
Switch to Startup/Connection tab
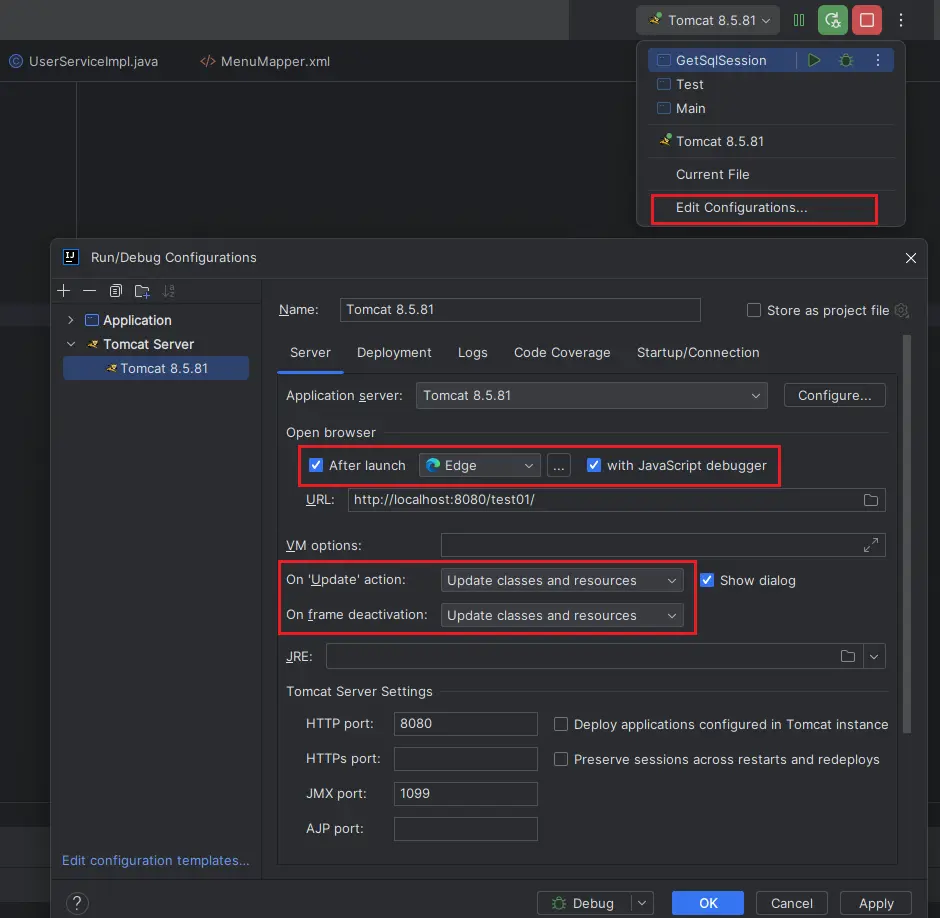coord(698,353)
